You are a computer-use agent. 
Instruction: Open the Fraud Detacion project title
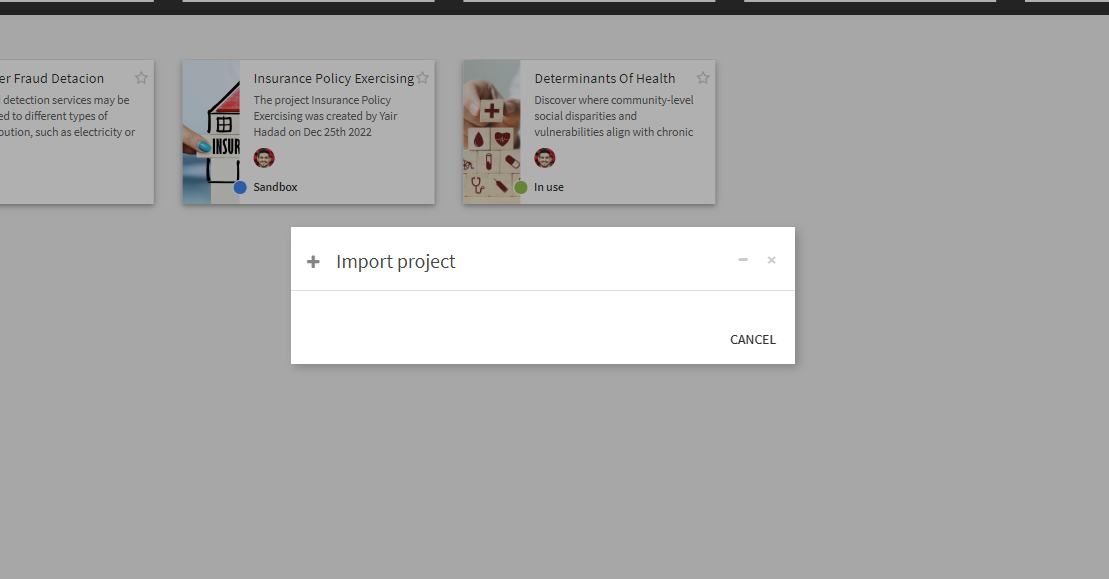(52, 78)
